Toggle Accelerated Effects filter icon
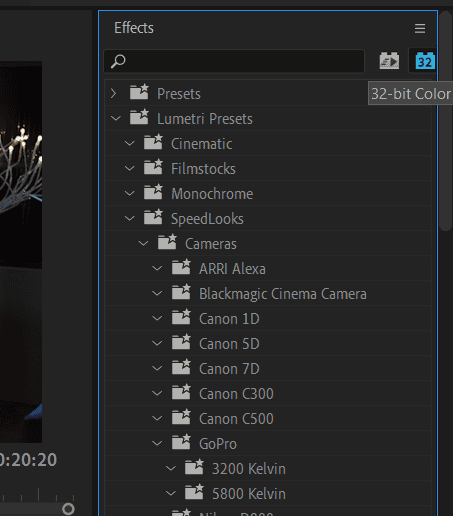Image resolution: width=453 pixels, height=516 pixels. point(389,61)
